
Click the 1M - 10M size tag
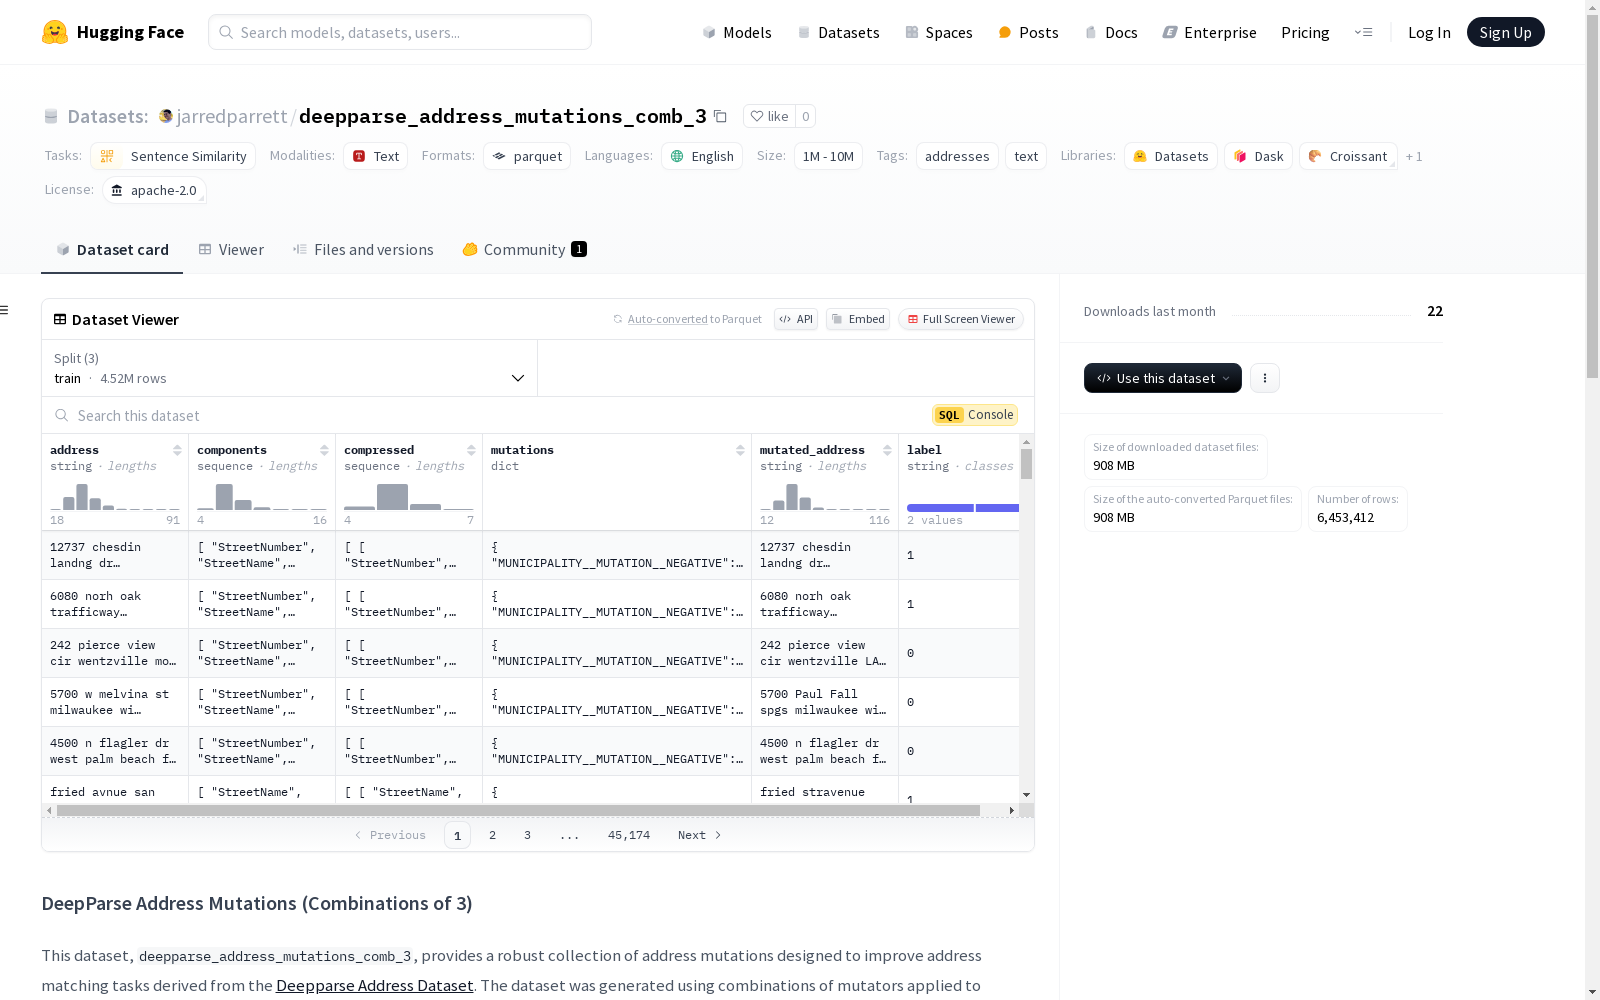[x=828, y=156]
